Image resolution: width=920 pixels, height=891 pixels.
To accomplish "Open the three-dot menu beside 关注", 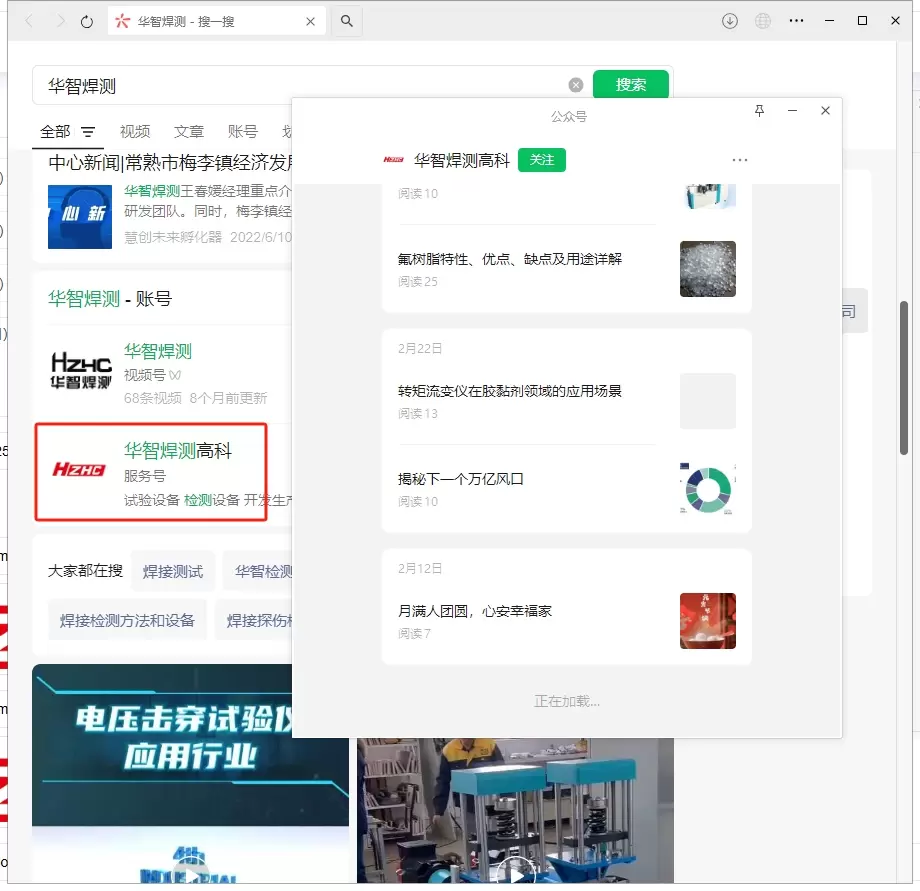I will pyautogui.click(x=740, y=160).
